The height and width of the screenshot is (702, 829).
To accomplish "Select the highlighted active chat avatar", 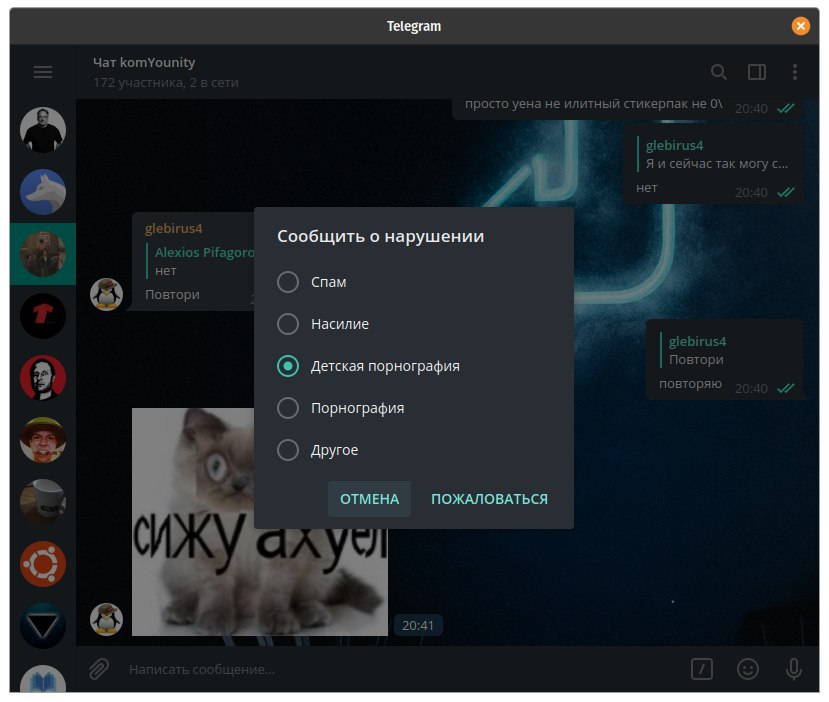I will [43, 254].
